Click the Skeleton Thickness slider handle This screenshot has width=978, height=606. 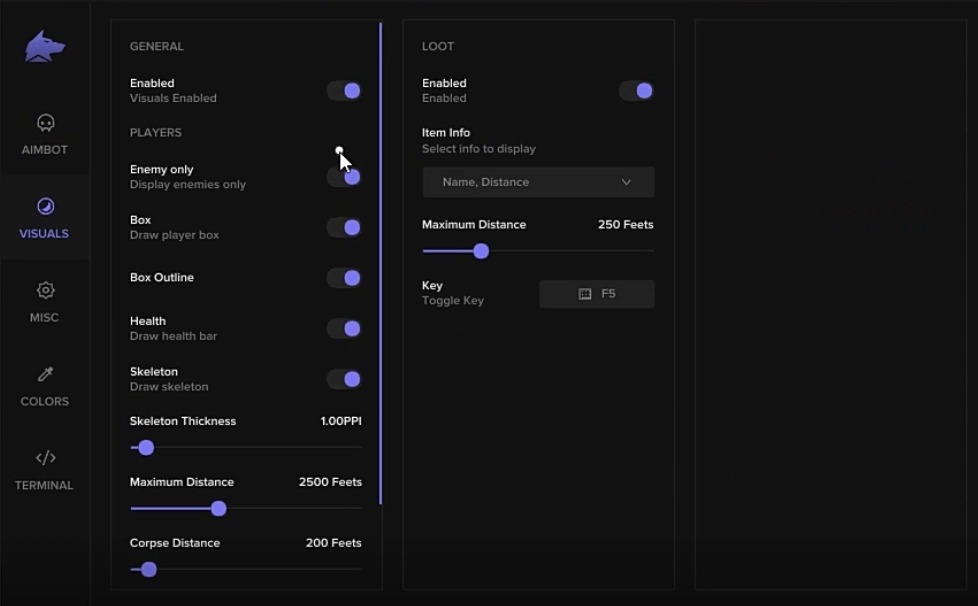point(146,448)
